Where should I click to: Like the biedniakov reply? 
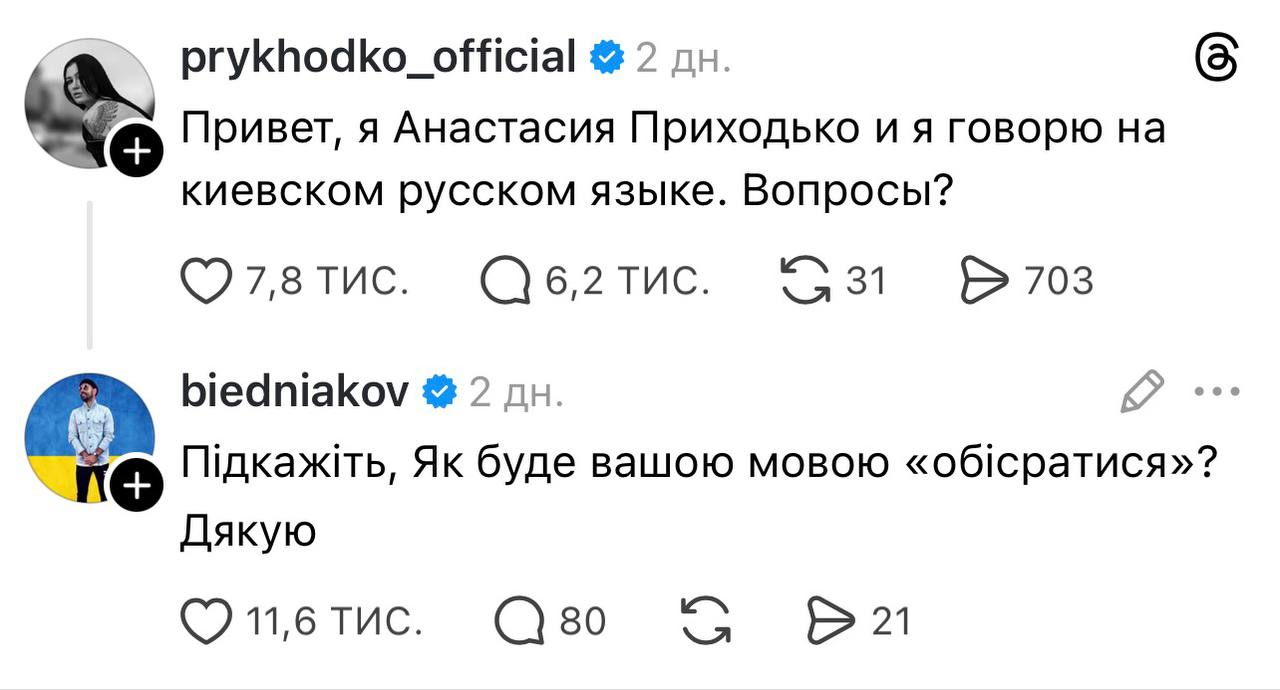pyautogui.click(x=204, y=621)
